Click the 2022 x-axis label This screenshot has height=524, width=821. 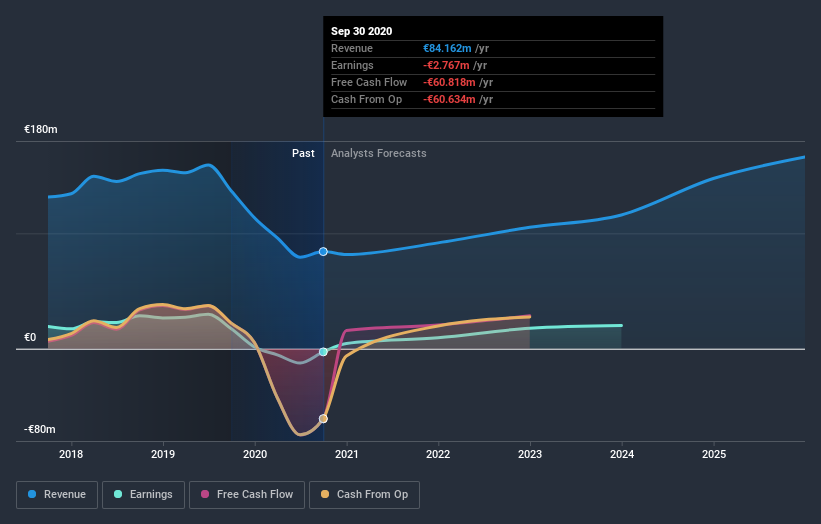[x=438, y=454]
